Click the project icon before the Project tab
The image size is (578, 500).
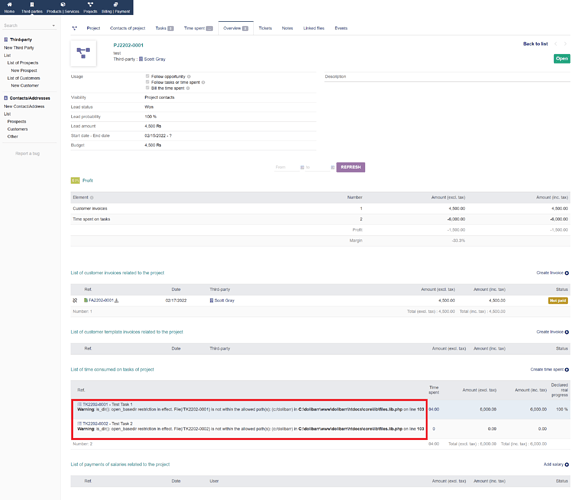tap(75, 28)
